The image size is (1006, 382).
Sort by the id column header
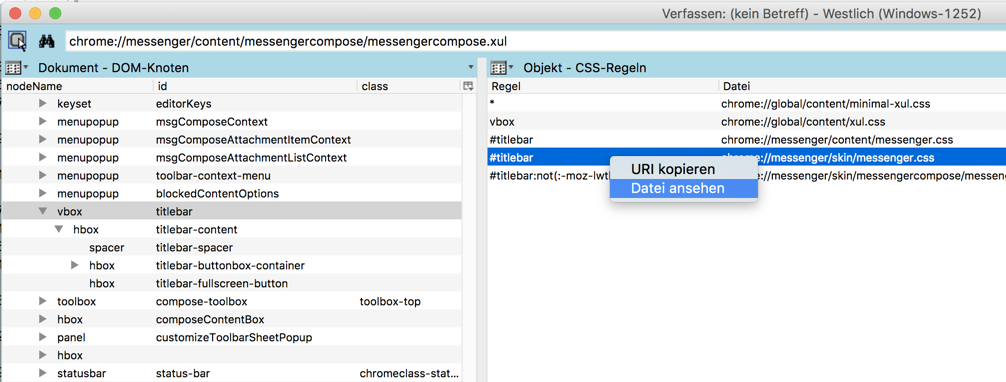pos(255,86)
